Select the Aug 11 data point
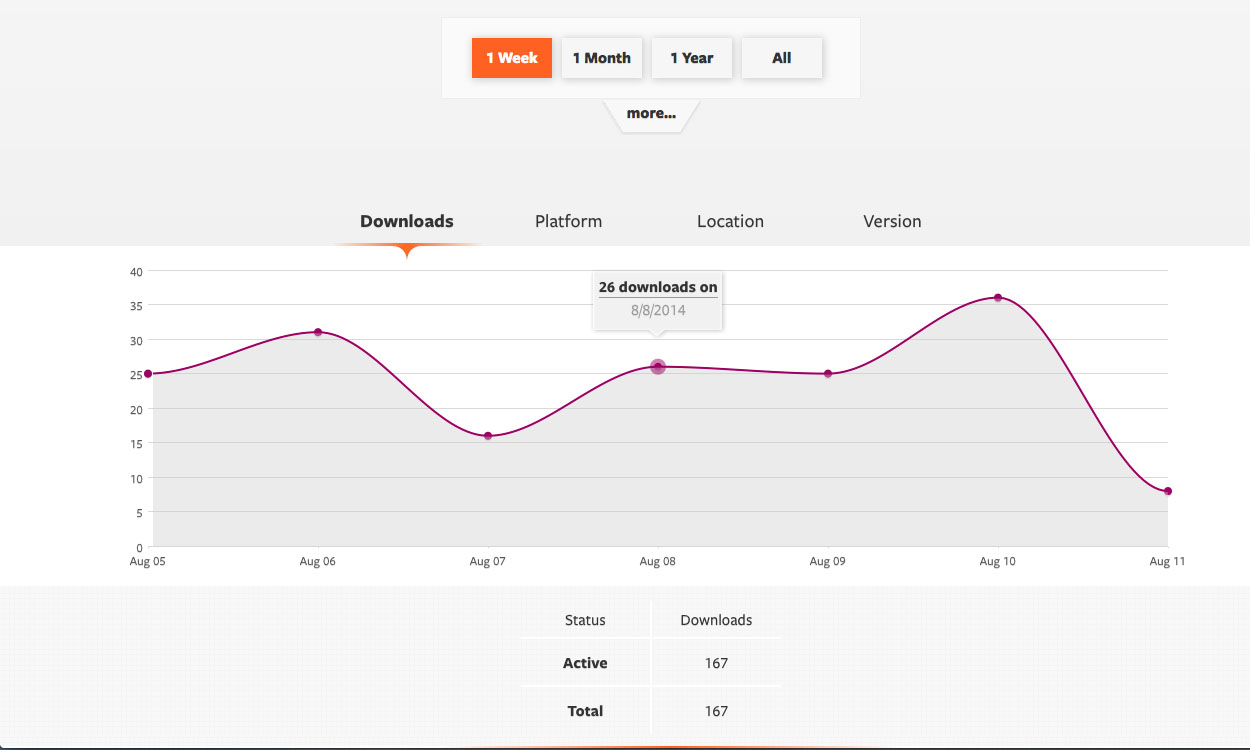Viewport: 1250px width, 750px height. 1167,491
